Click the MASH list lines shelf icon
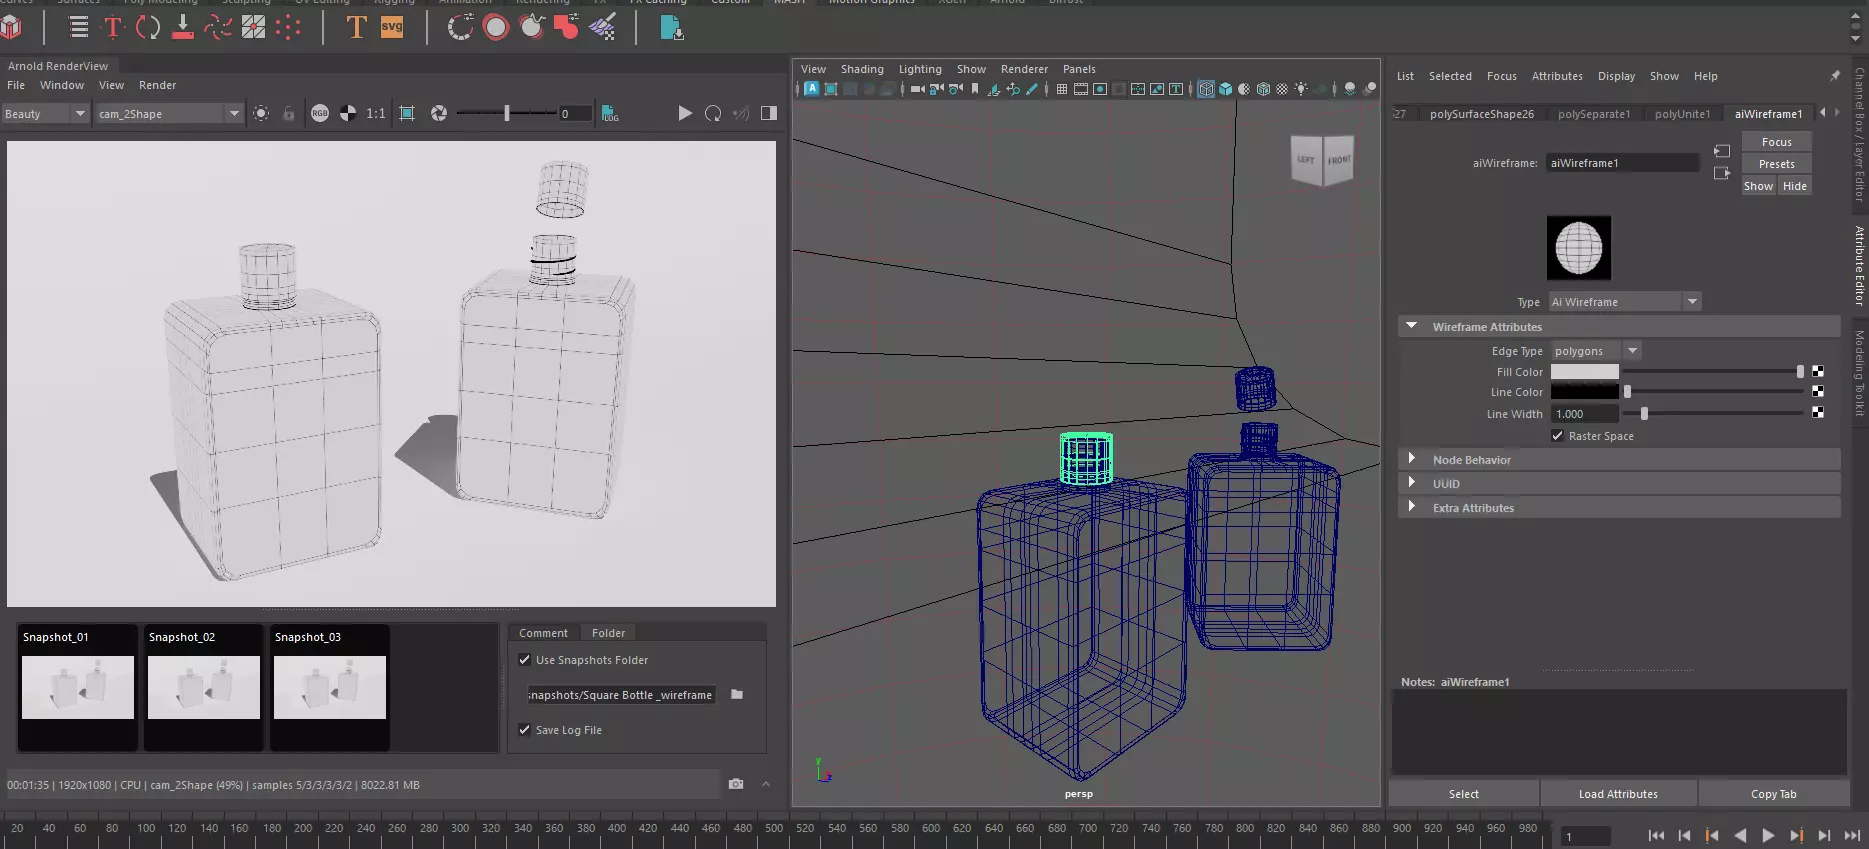 click(x=79, y=28)
